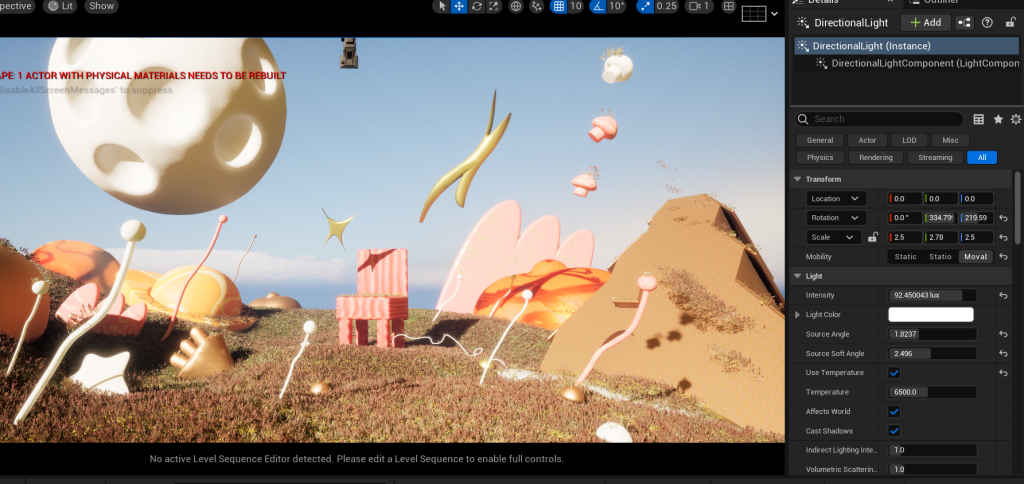Toggle favorites star filter
Screen dimensions: 1024x484
998,119
